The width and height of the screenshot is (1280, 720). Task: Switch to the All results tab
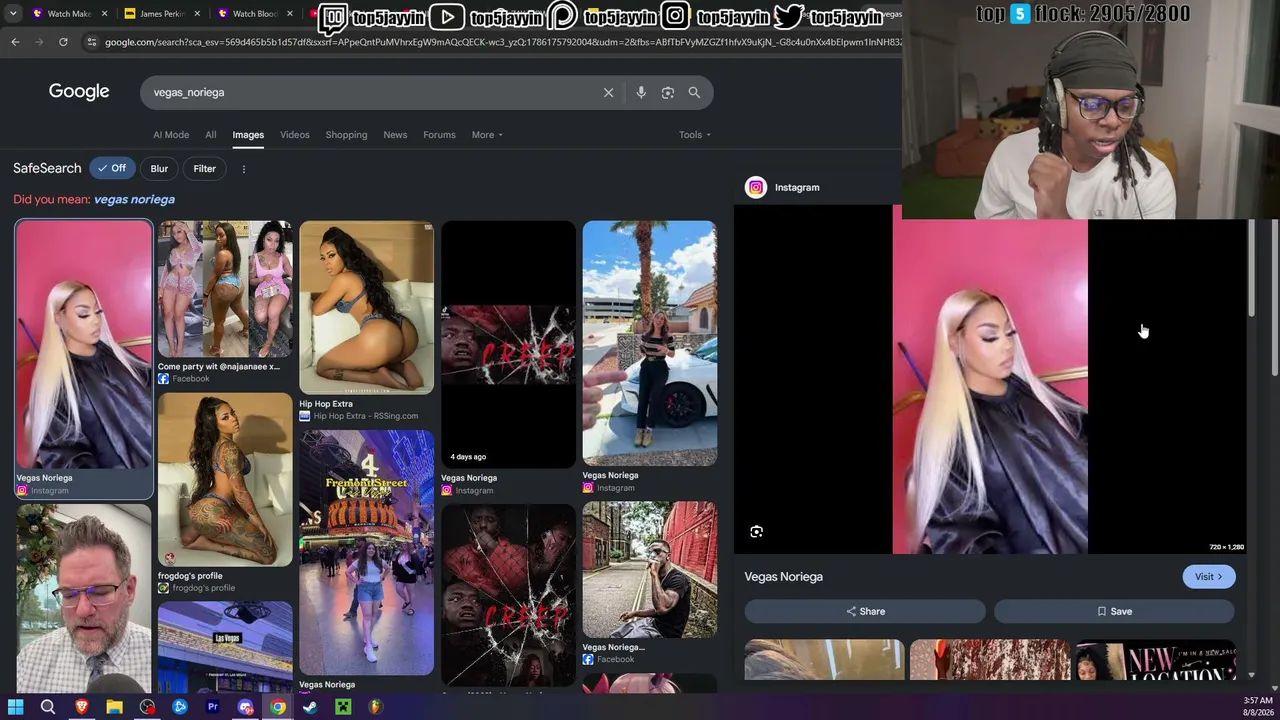pos(210,135)
